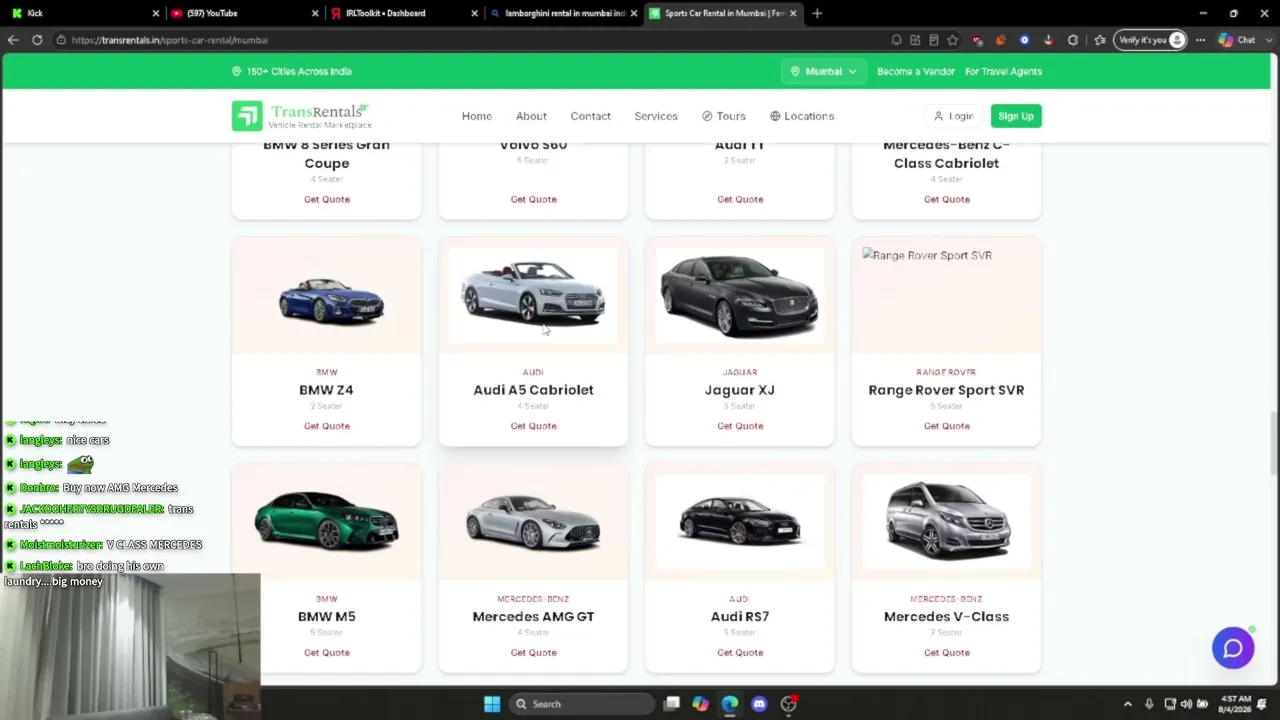Open the notification bell icon in address bar
This screenshot has width=1280, height=720.
pos(897,40)
